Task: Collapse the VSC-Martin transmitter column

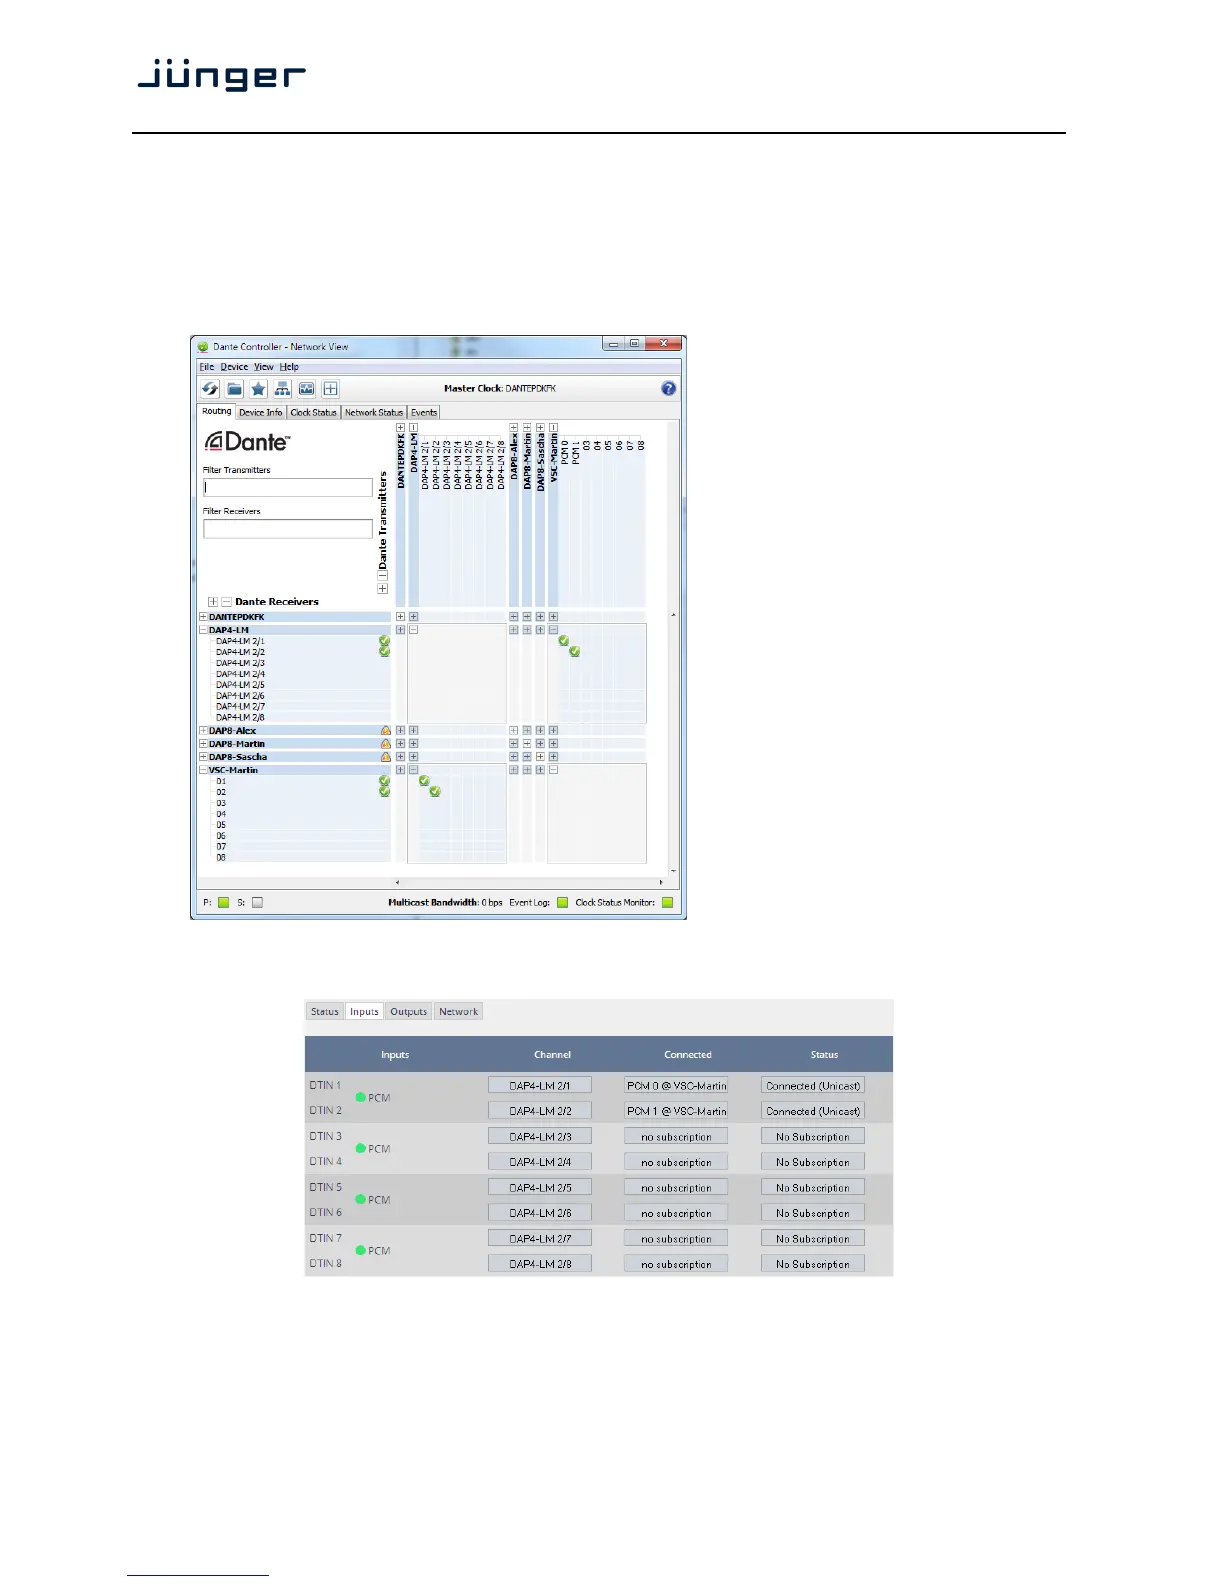Action: point(553,428)
